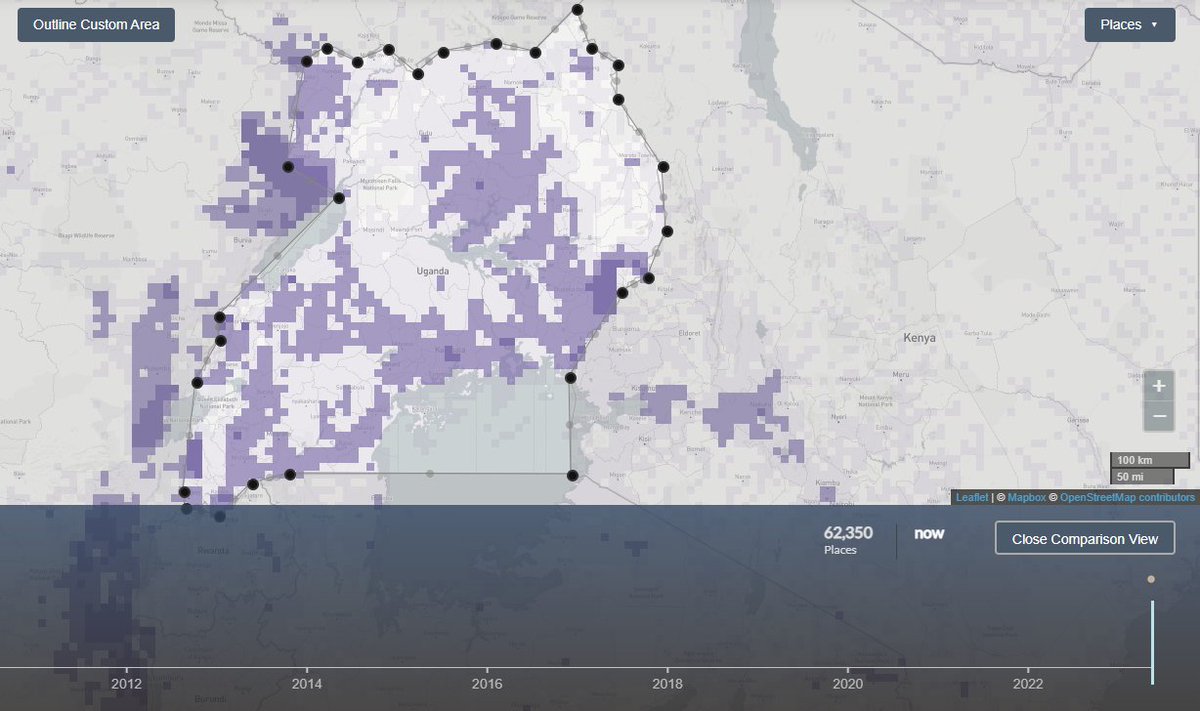Select the current-date dot marker on timeline
The height and width of the screenshot is (711, 1200).
(x=1151, y=579)
